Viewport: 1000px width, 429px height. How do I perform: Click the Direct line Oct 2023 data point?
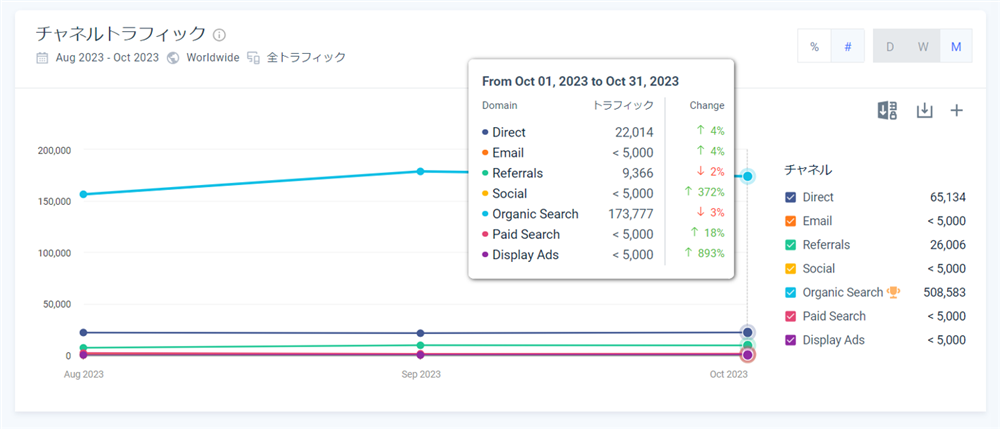click(747, 332)
